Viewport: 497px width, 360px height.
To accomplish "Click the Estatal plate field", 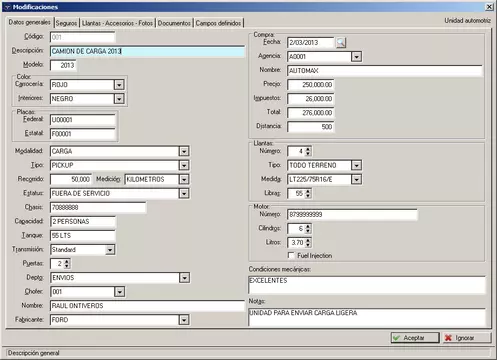I will coord(83,134).
